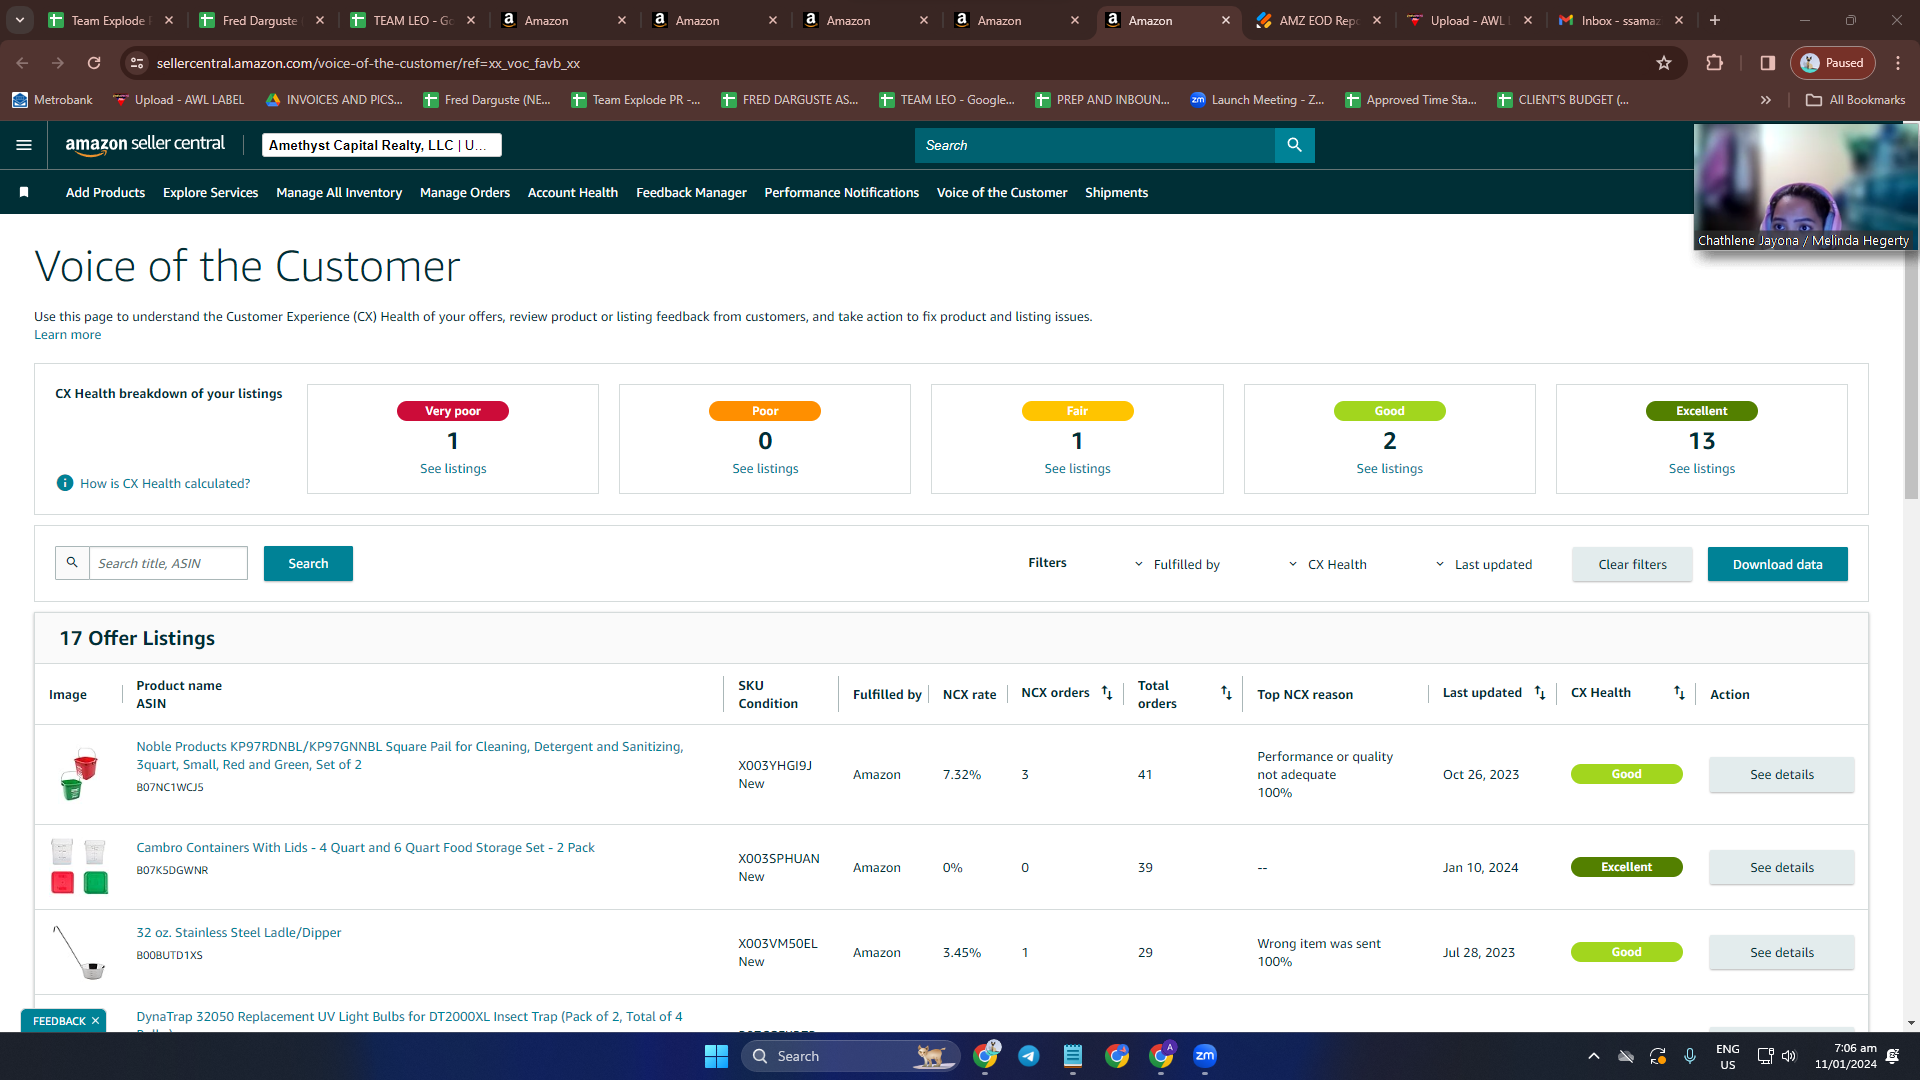This screenshot has width=1920, height=1080.
Task: Open a new browser tab
Action: tap(1715, 20)
